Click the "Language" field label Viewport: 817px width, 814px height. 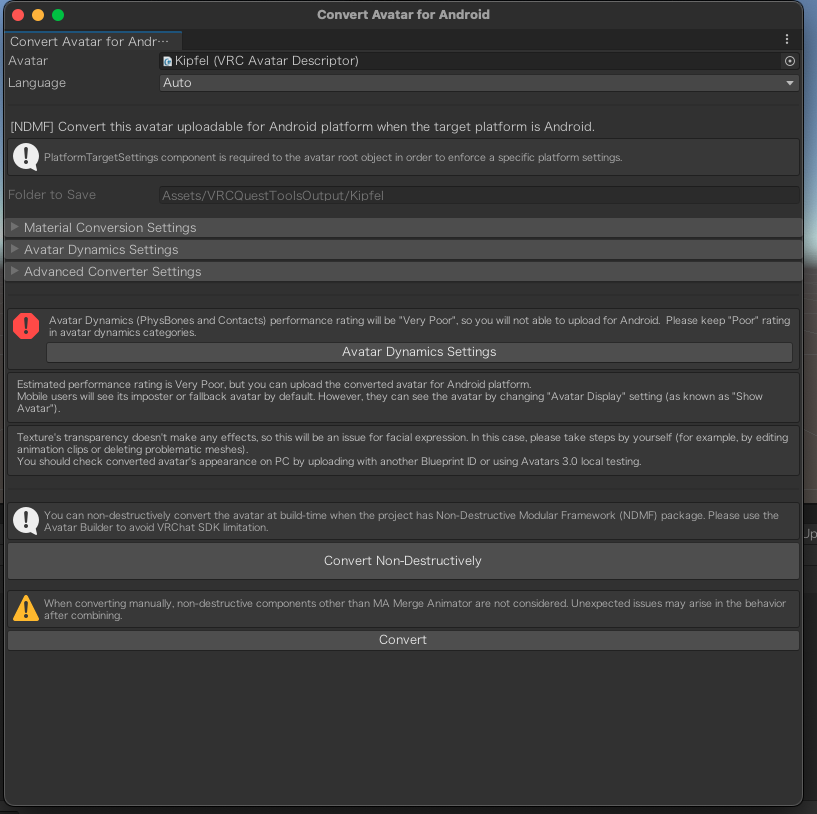click(37, 83)
